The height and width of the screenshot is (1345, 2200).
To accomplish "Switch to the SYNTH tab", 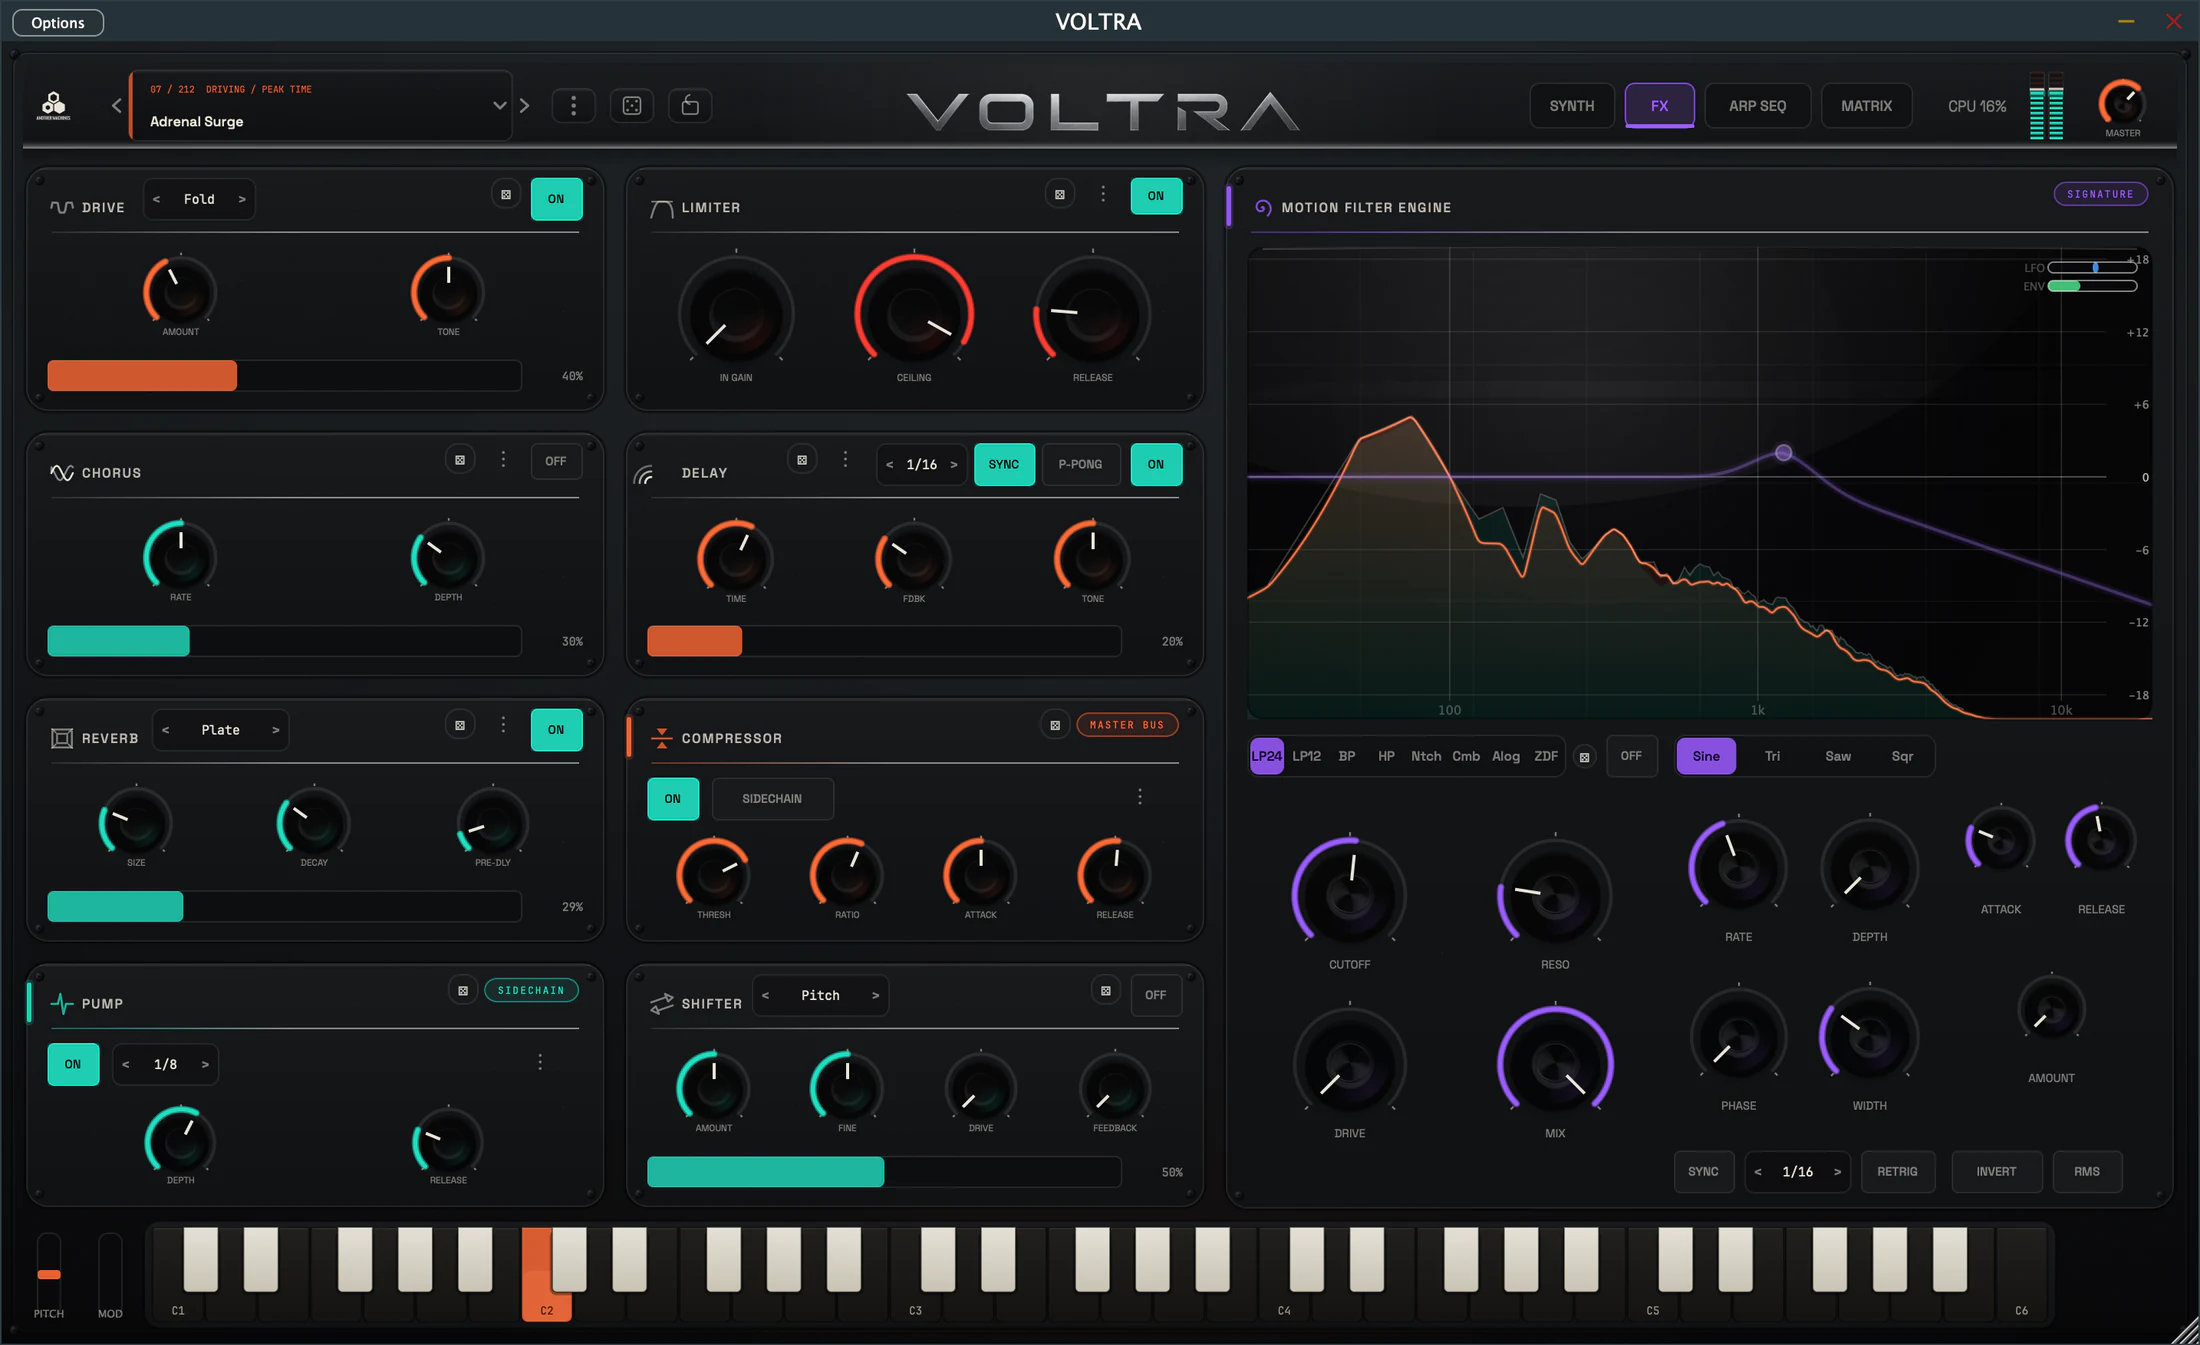I will [1572, 106].
